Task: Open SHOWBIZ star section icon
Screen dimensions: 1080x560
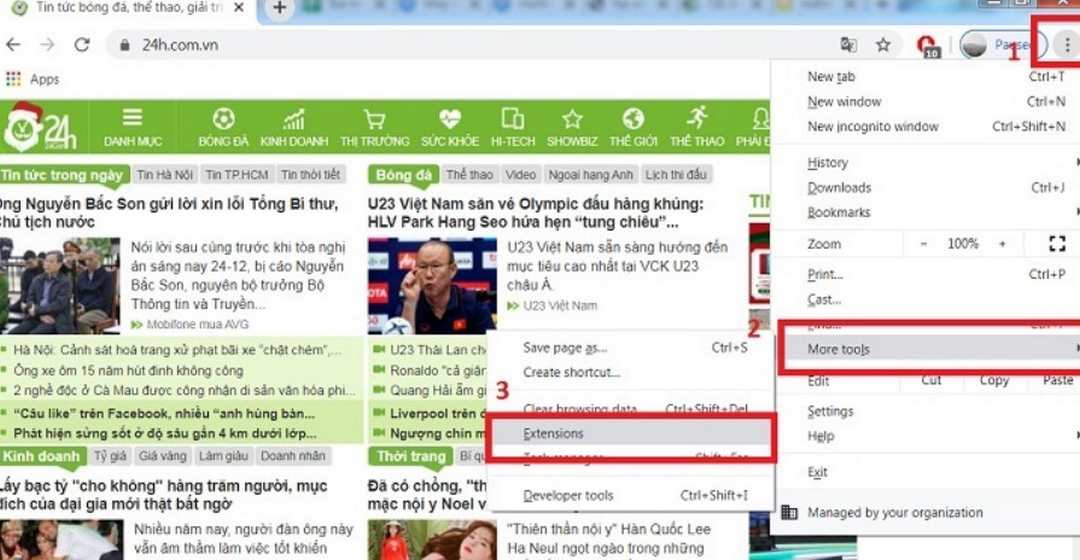Action: pos(572,119)
